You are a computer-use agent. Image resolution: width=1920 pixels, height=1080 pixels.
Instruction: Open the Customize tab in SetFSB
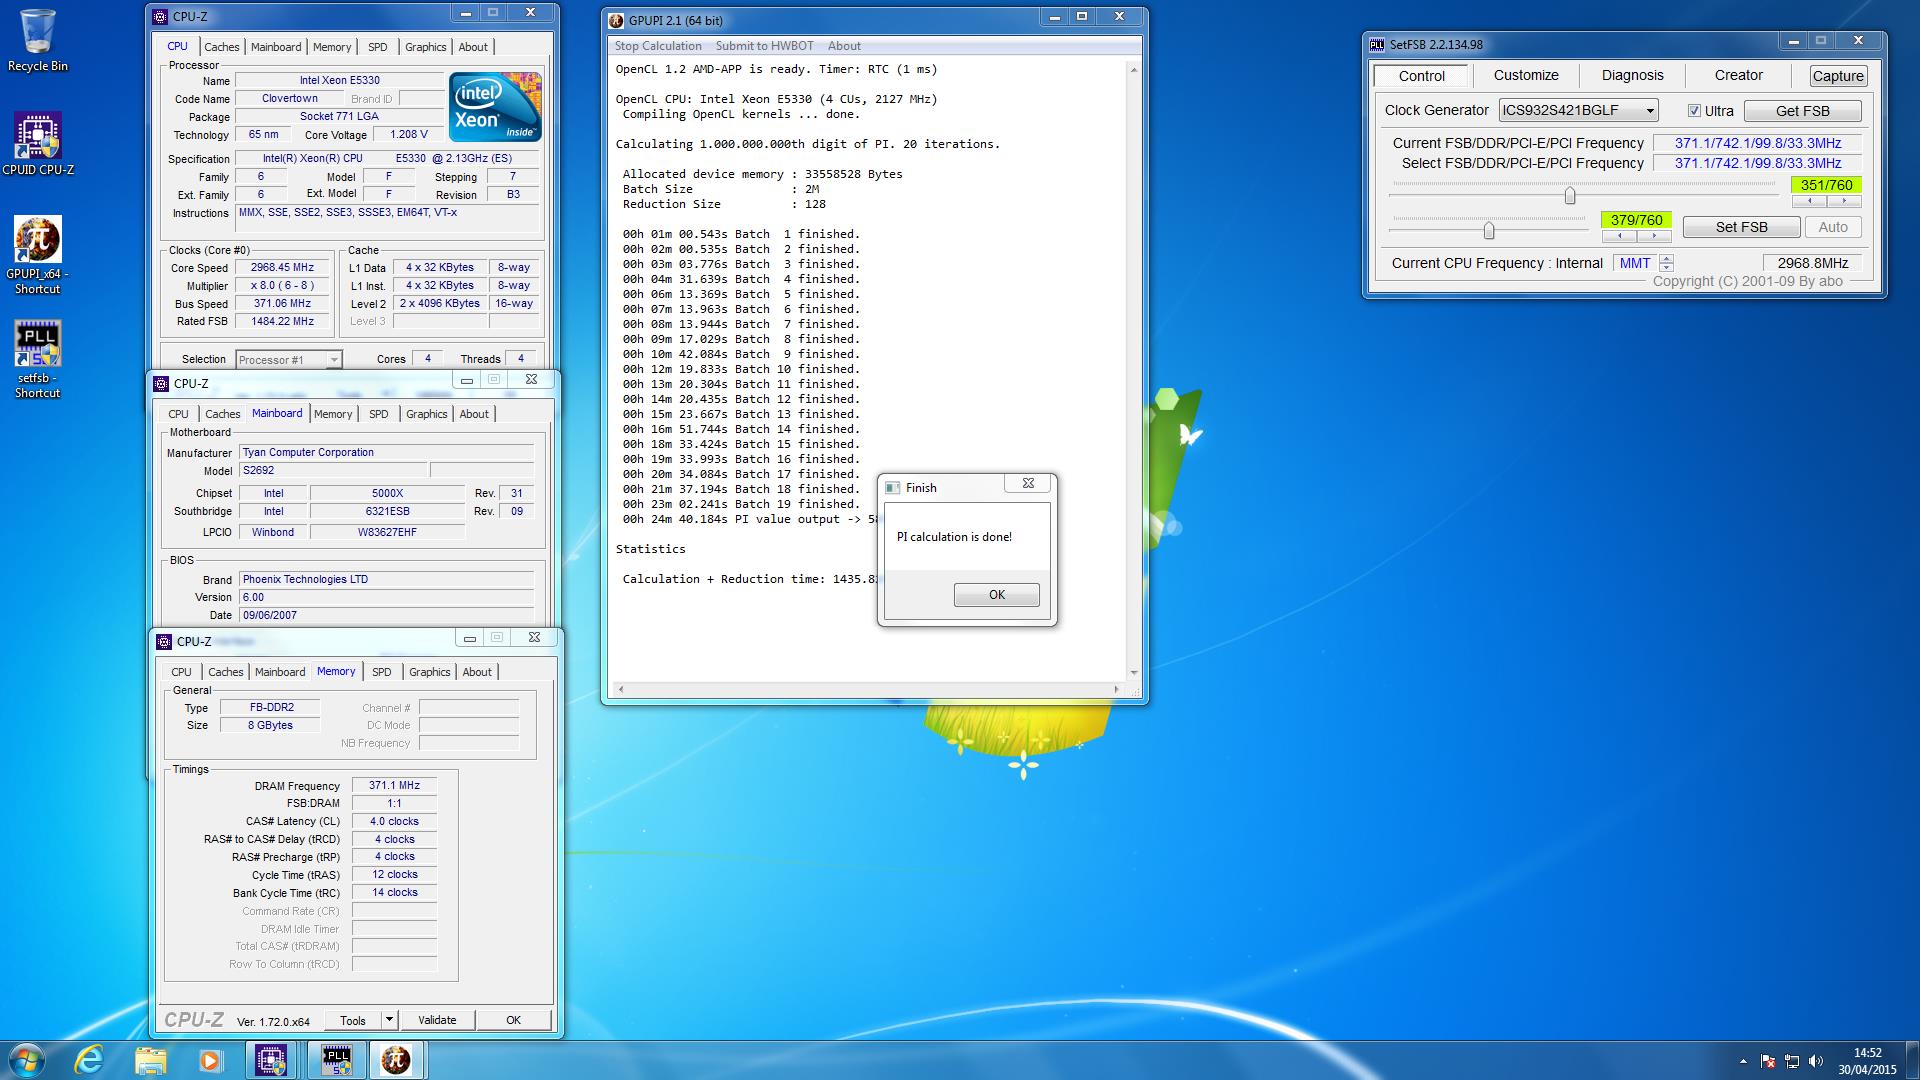(x=1526, y=75)
